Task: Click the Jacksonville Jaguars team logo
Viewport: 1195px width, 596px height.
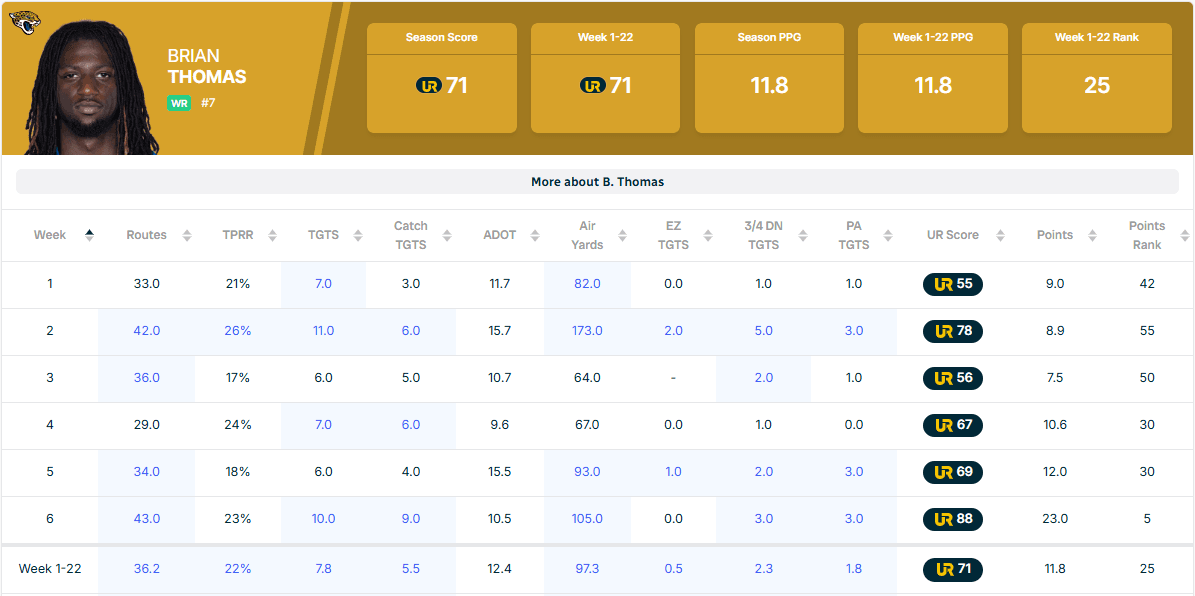Action: (25, 22)
